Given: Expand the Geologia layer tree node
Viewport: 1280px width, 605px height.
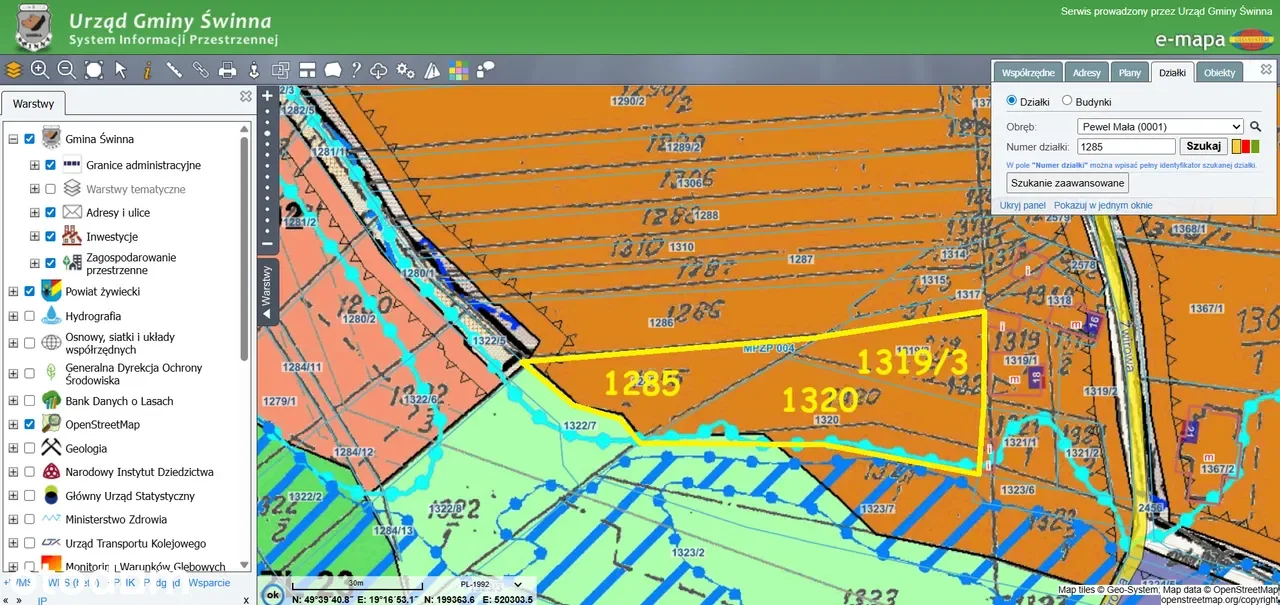Looking at the screenshot, I should (x=13, y=449).
